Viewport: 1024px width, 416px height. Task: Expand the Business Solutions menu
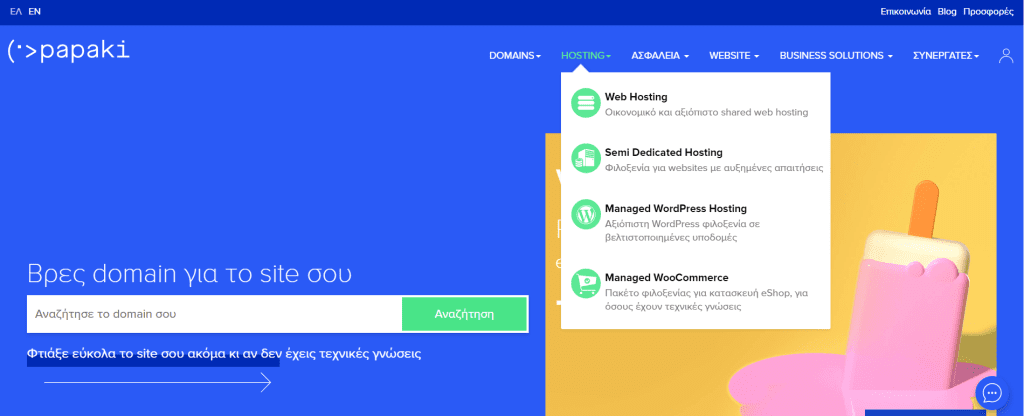coord(836,56)
